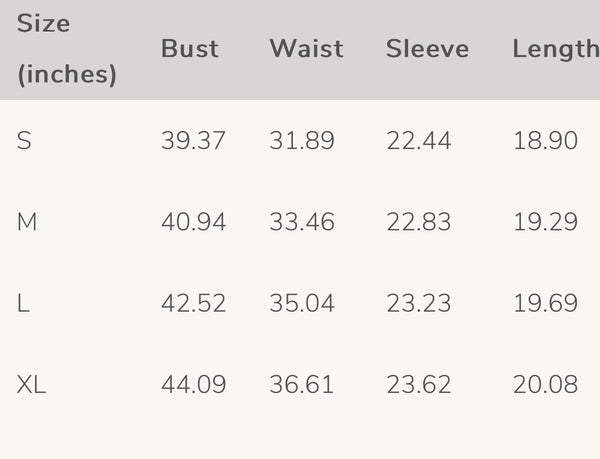
Task: Select the bust measurement 40.94
Action: (193, 222)
